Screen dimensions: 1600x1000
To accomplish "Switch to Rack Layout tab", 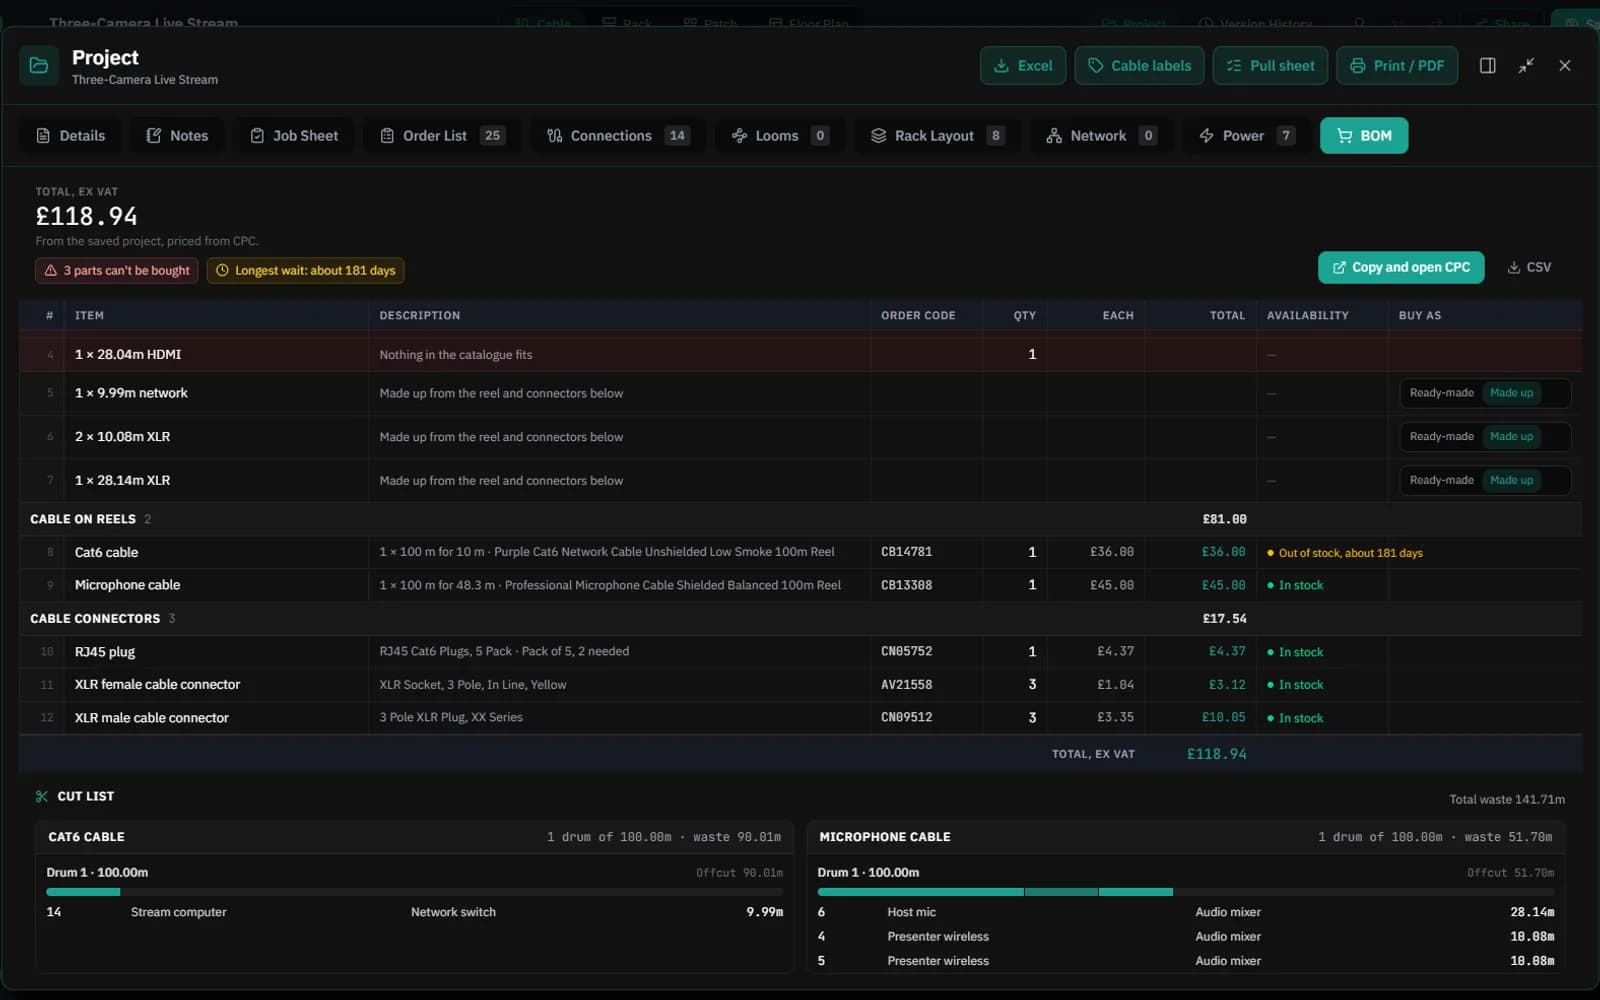I will (937, 136).
